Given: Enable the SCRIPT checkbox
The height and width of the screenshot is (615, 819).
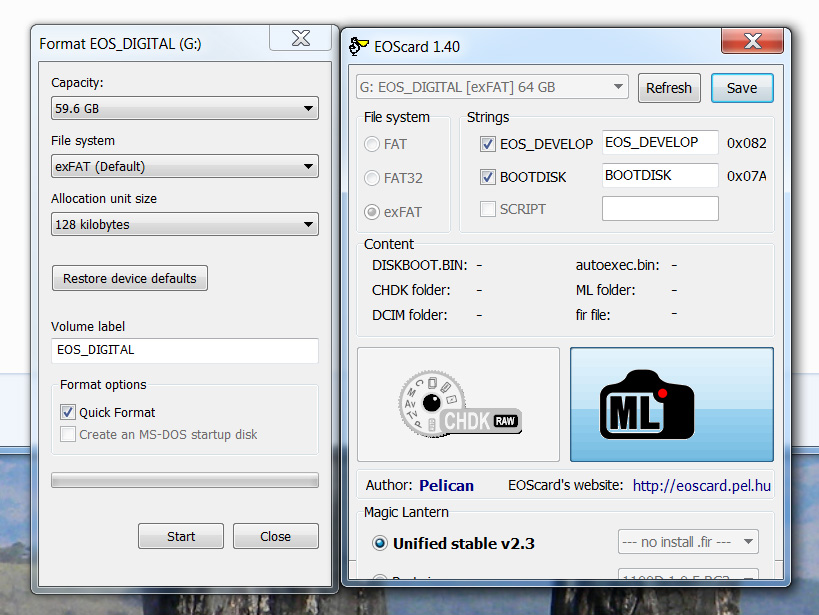Looking at the screenshot, I should pos(487,210).
